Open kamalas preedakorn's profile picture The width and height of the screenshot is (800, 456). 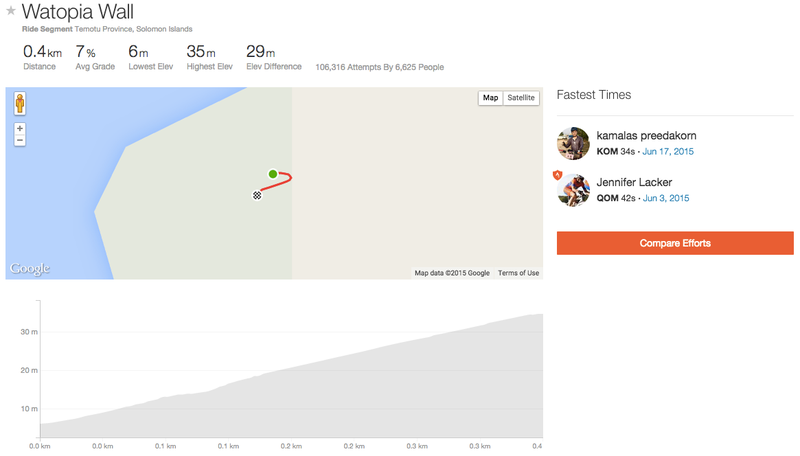click(573, 143)
